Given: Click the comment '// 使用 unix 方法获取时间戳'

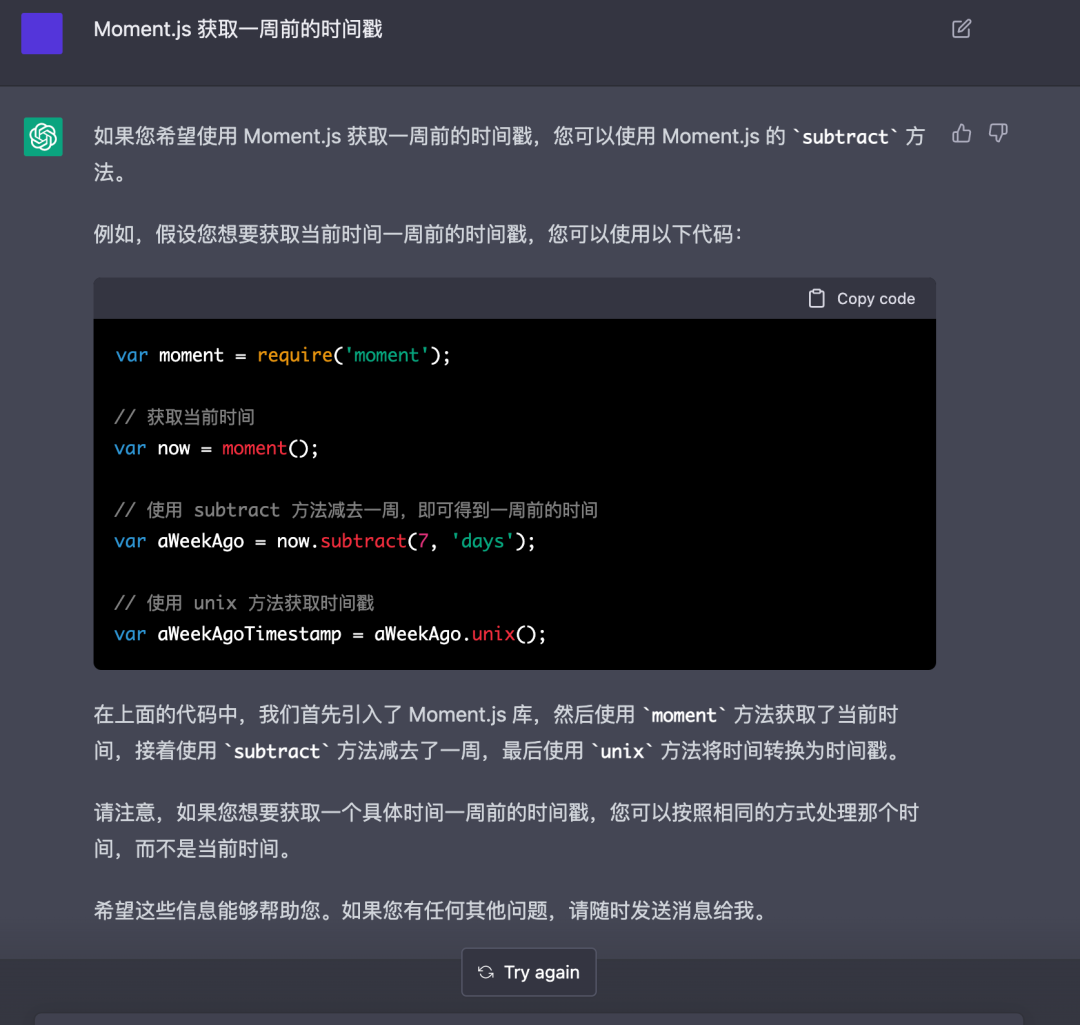Looking at the screenshot, I should (x=244, y=603).
